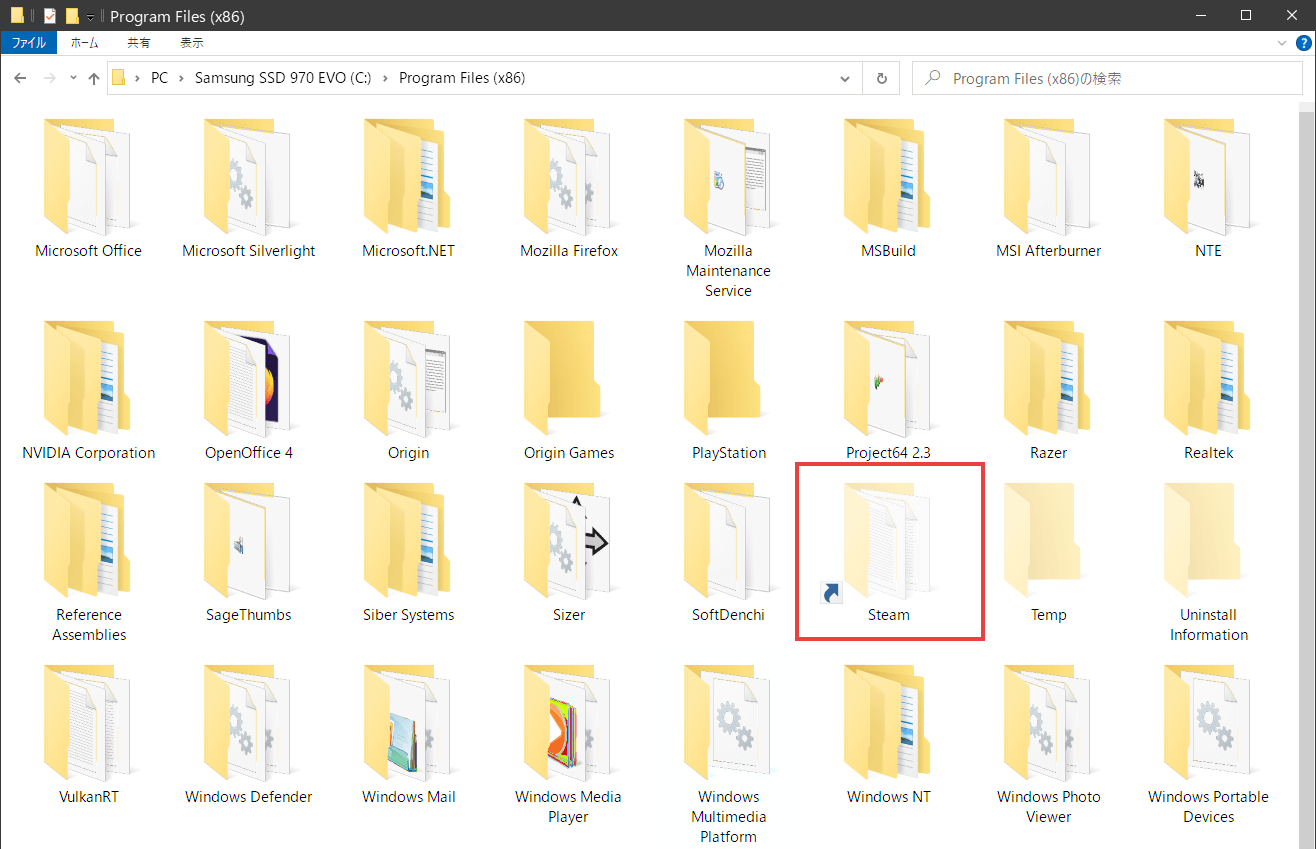Go back with the back arrow
This screenshot has height=849, width=1316.
(20, 78)
